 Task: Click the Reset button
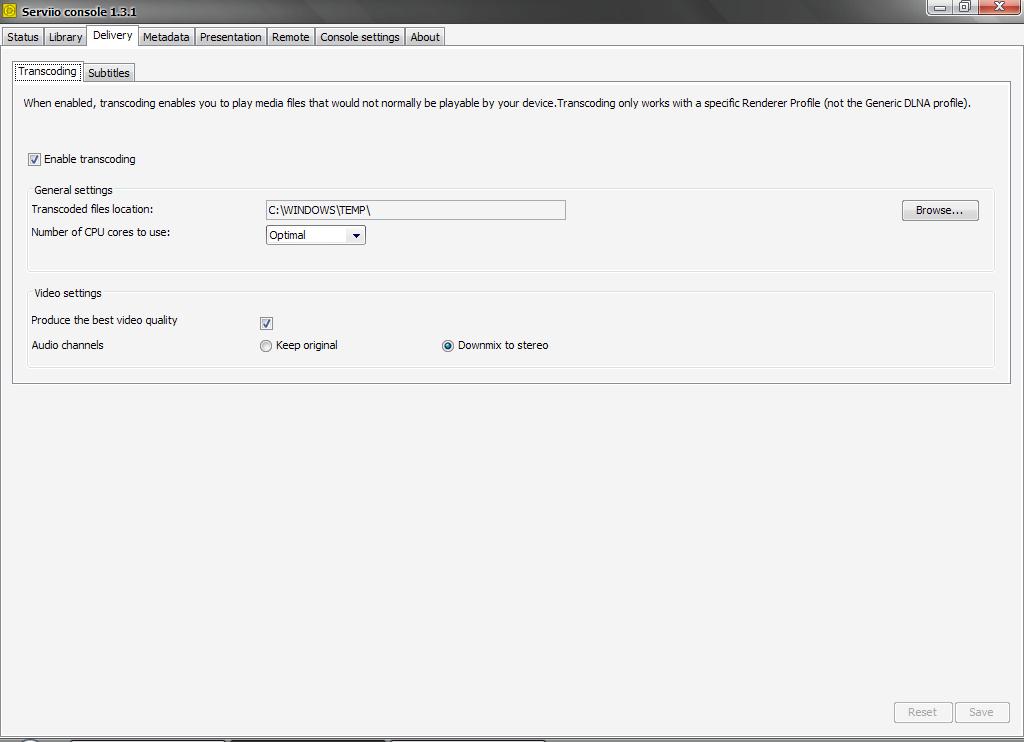coord(922,712)
